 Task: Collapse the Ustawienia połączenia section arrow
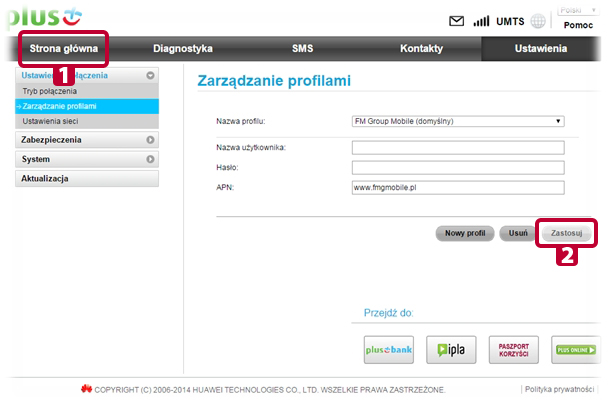pyautogui.click(x=150, y=75)
